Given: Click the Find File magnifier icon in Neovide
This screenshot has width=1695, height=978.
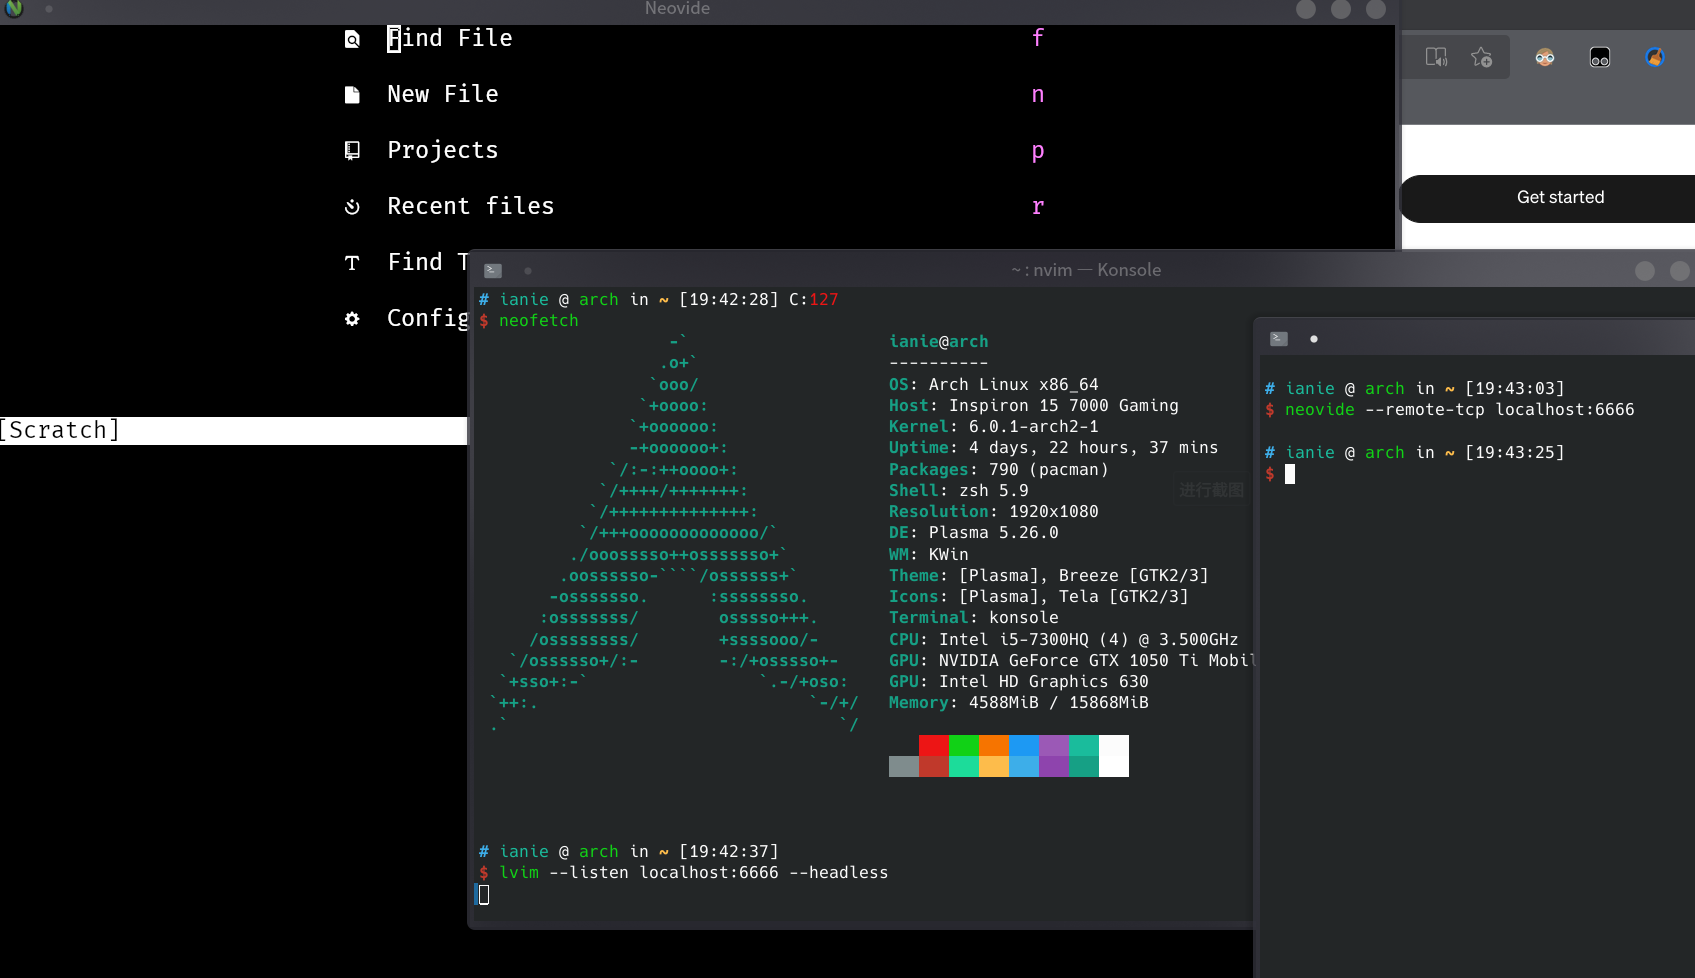Looking at the screenshot, I should click(x=352, y=39).
